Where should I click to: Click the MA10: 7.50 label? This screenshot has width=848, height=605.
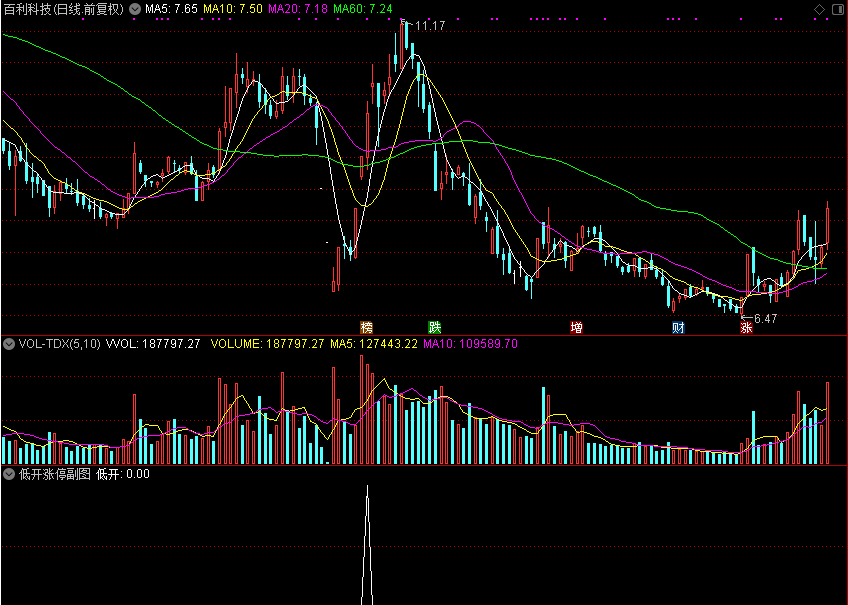[233, 9]
